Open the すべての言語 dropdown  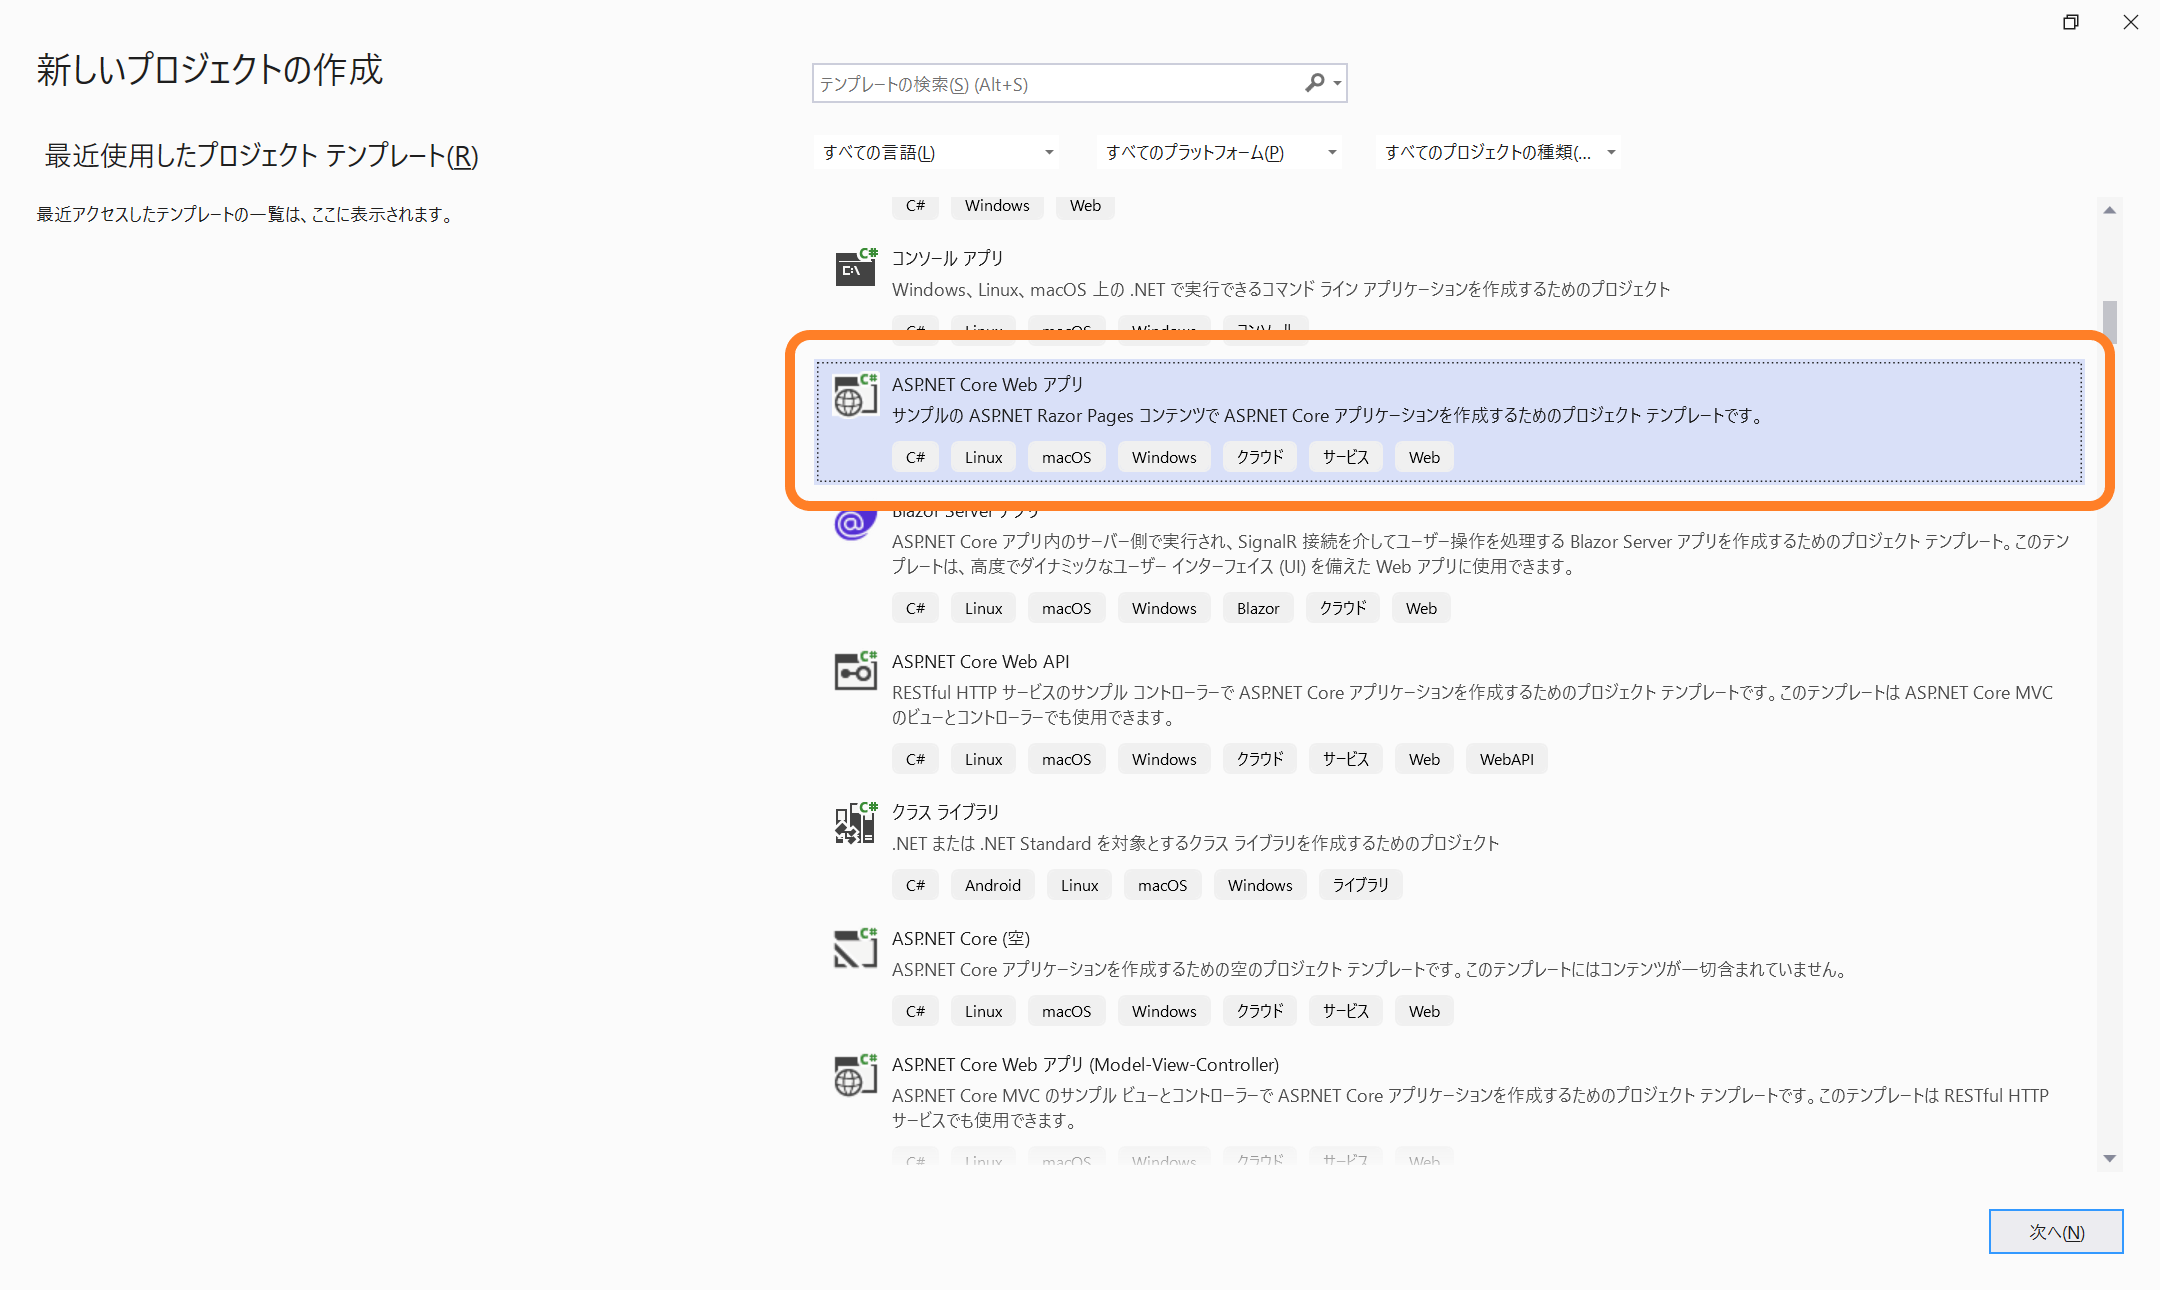click(936, 152)
